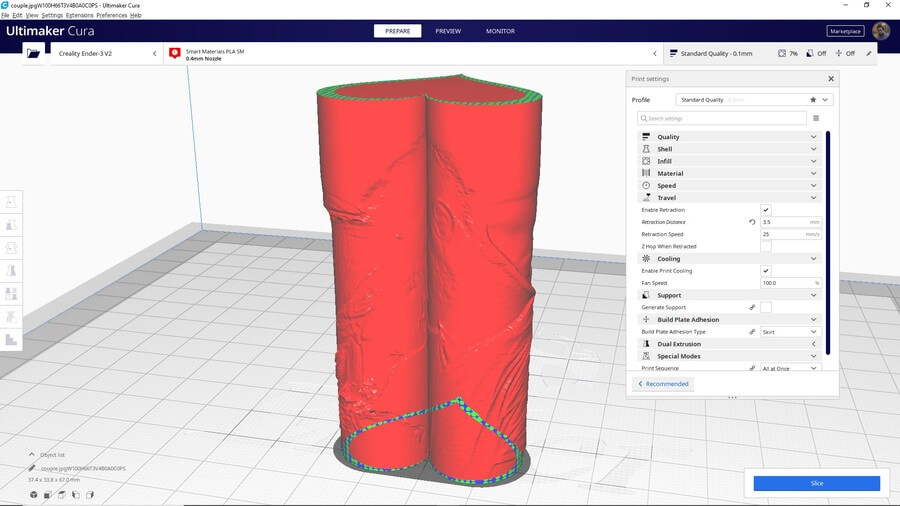Select the Mirror tool in left toolbar

[x=12, y=271]
